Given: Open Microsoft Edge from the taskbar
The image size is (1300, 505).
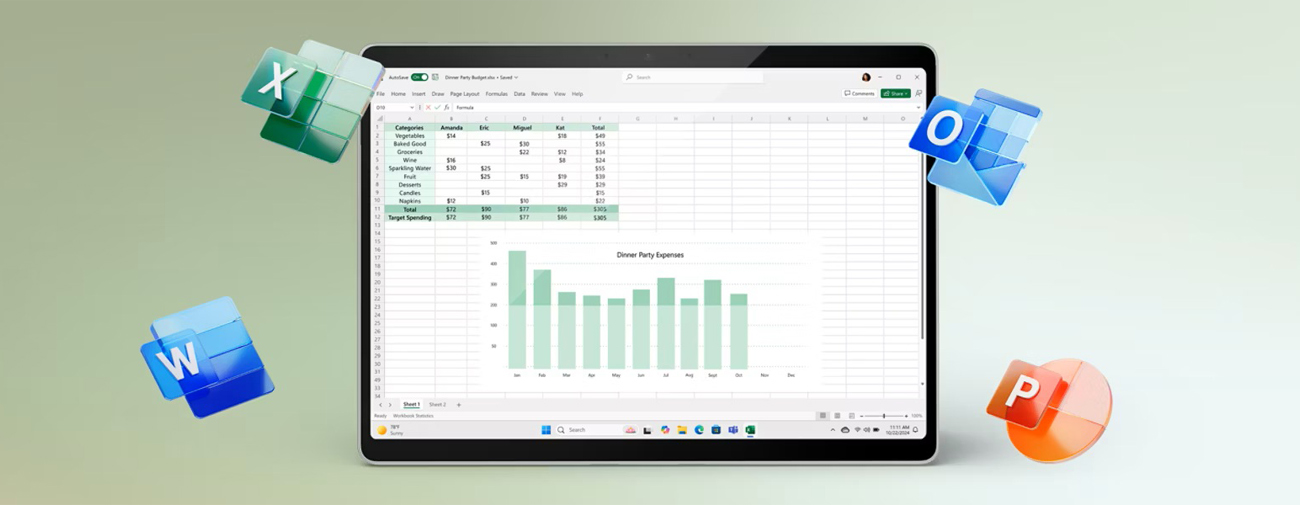Looking at the screenshot, I should click(x=699, y=430).
